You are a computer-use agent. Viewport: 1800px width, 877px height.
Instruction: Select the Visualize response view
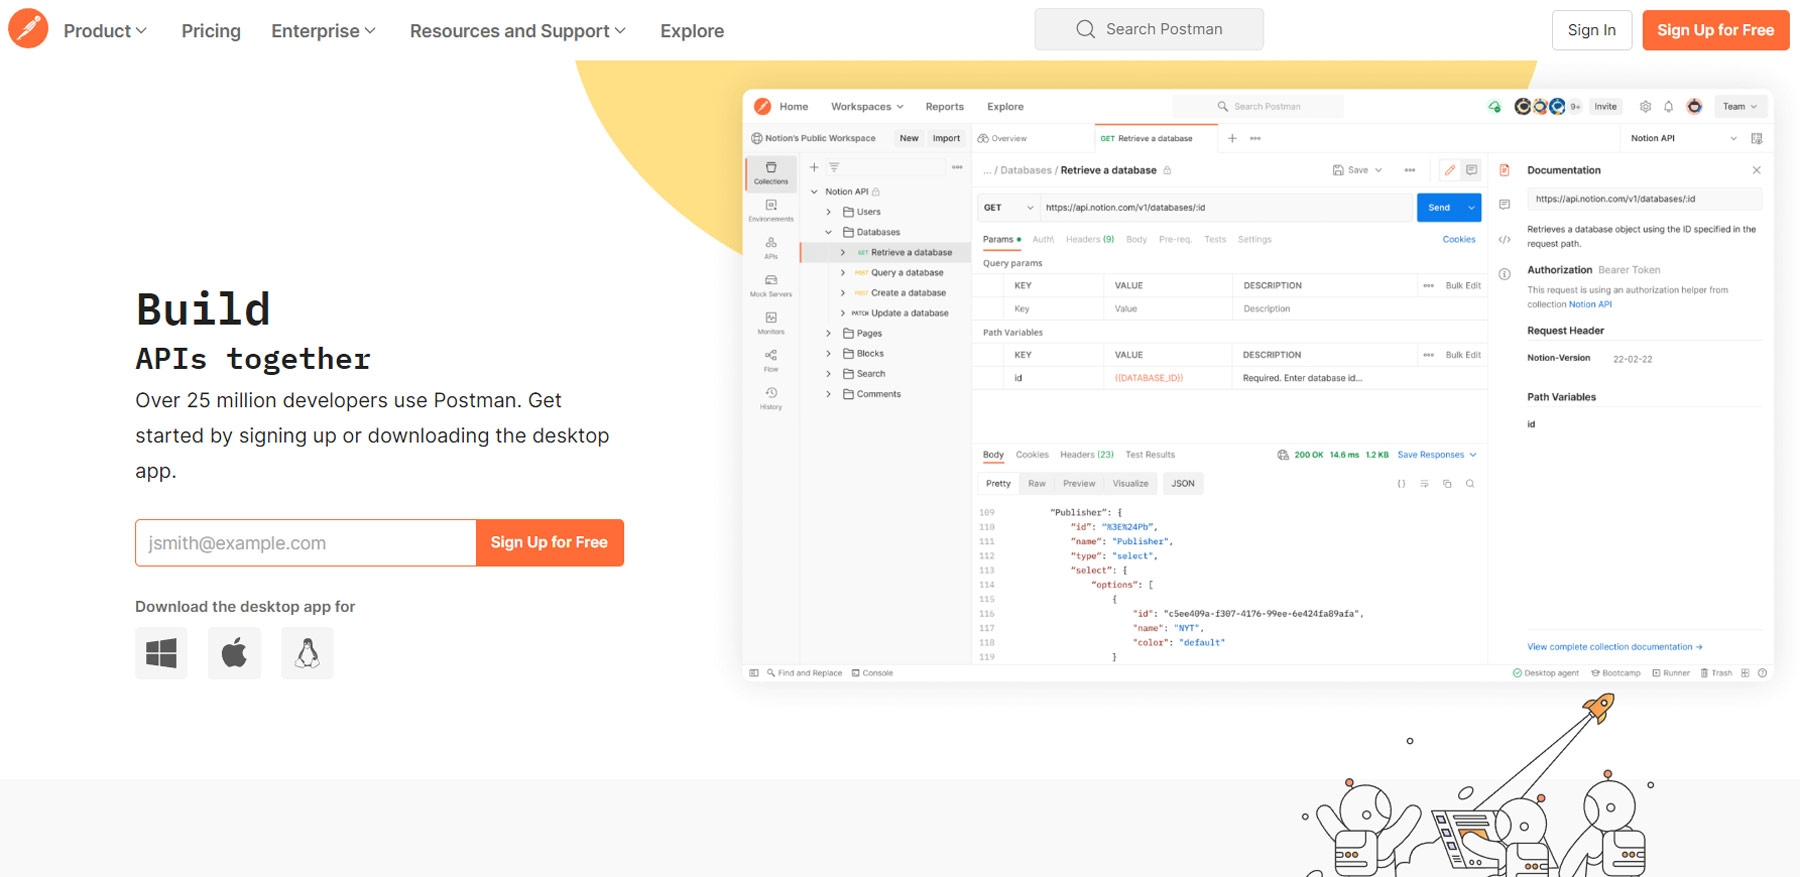pyautogui.click(x=1130, y=484)
